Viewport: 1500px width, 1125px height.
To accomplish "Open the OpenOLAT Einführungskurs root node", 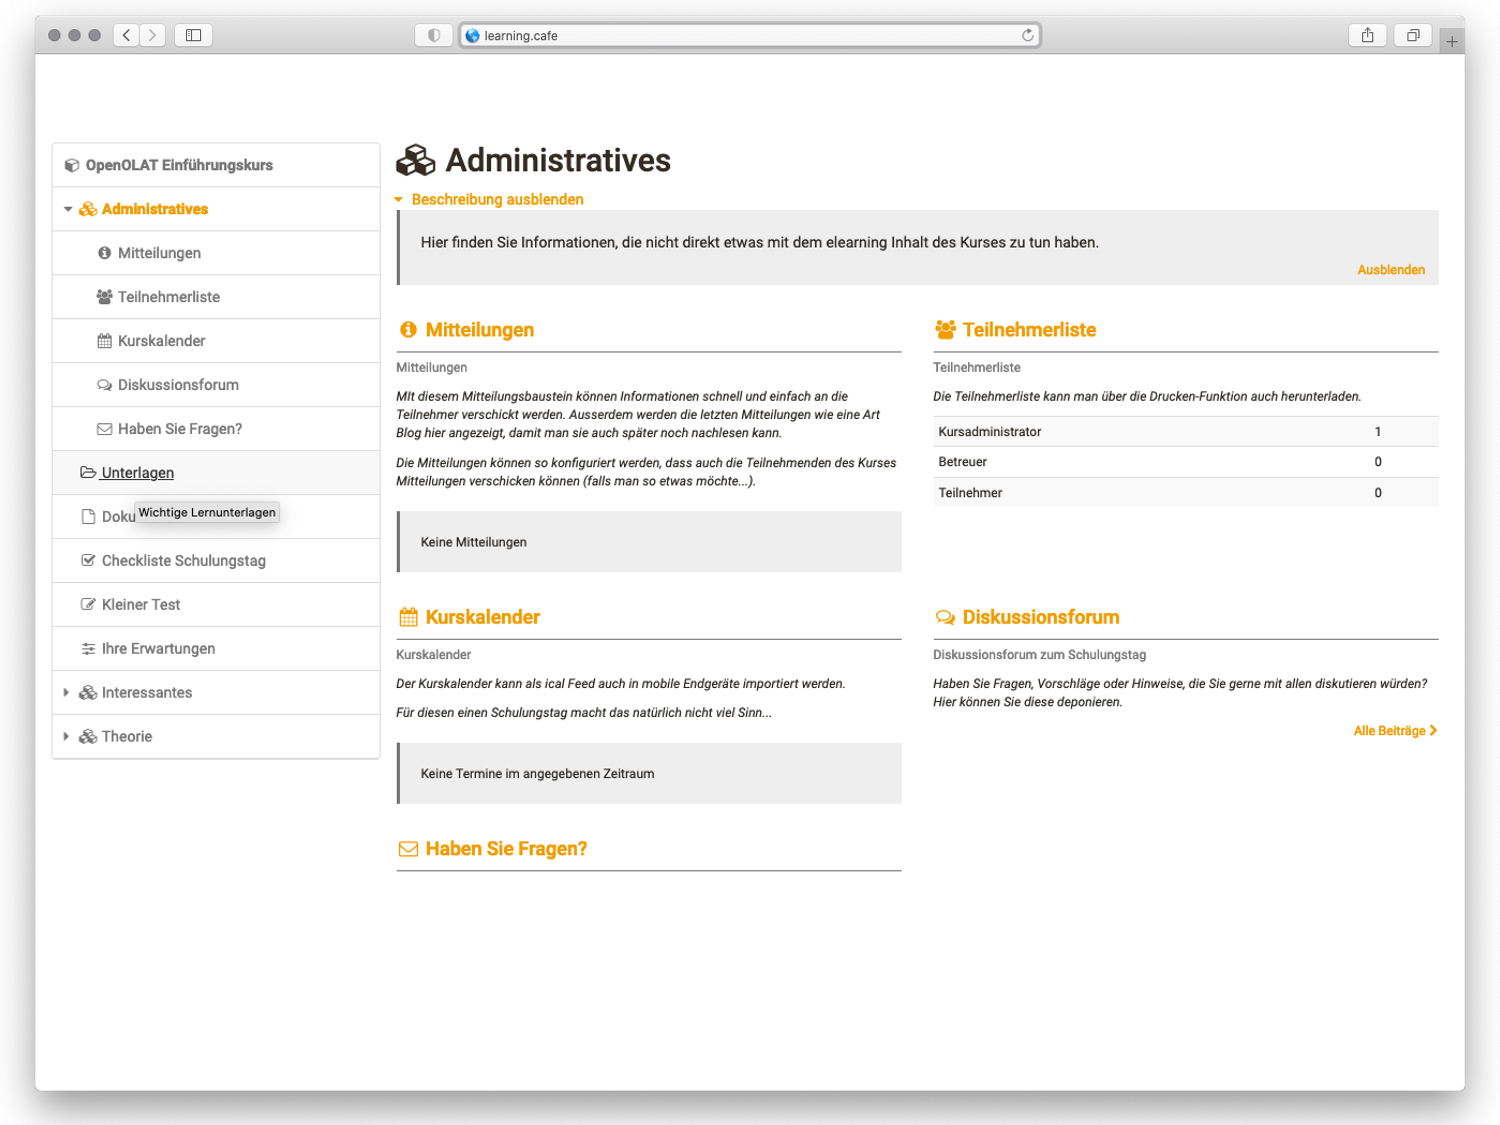I will click(179, 166).
